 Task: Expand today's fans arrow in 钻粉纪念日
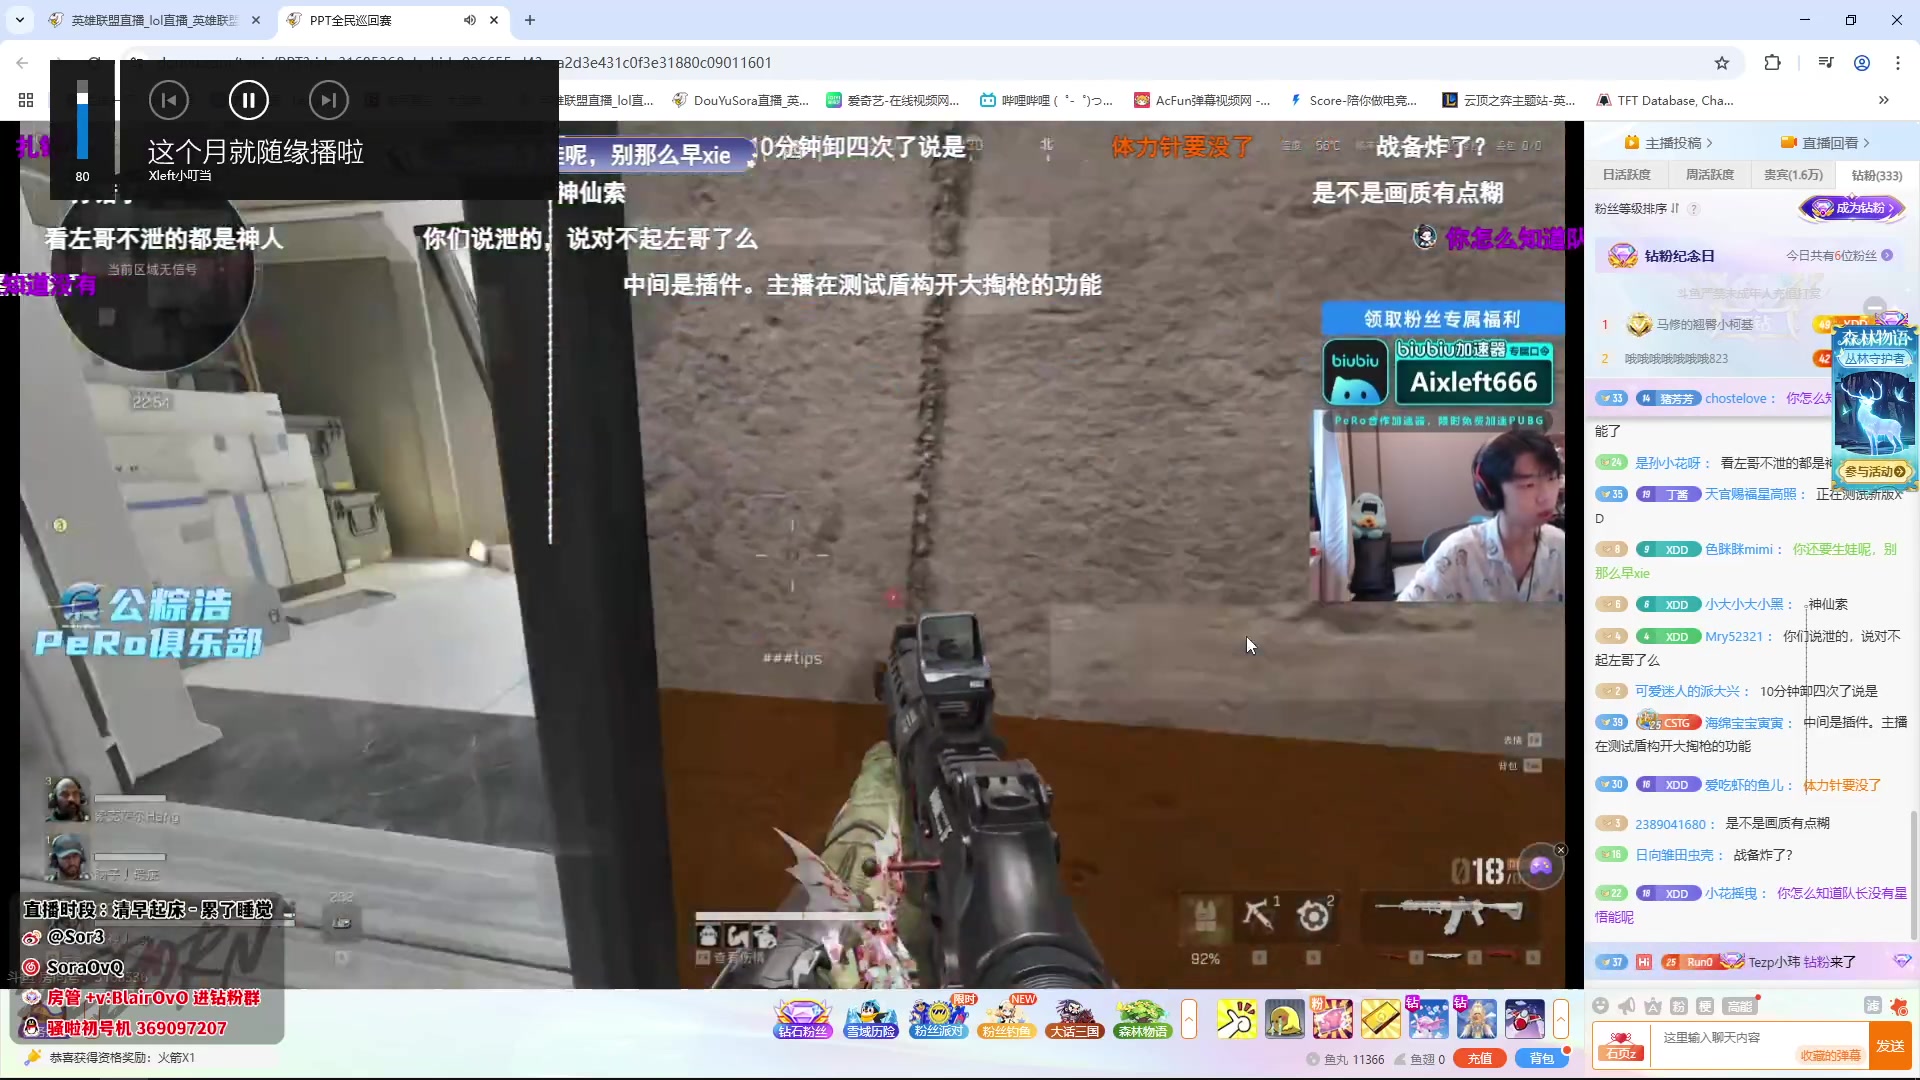(x=1887, y=255)
